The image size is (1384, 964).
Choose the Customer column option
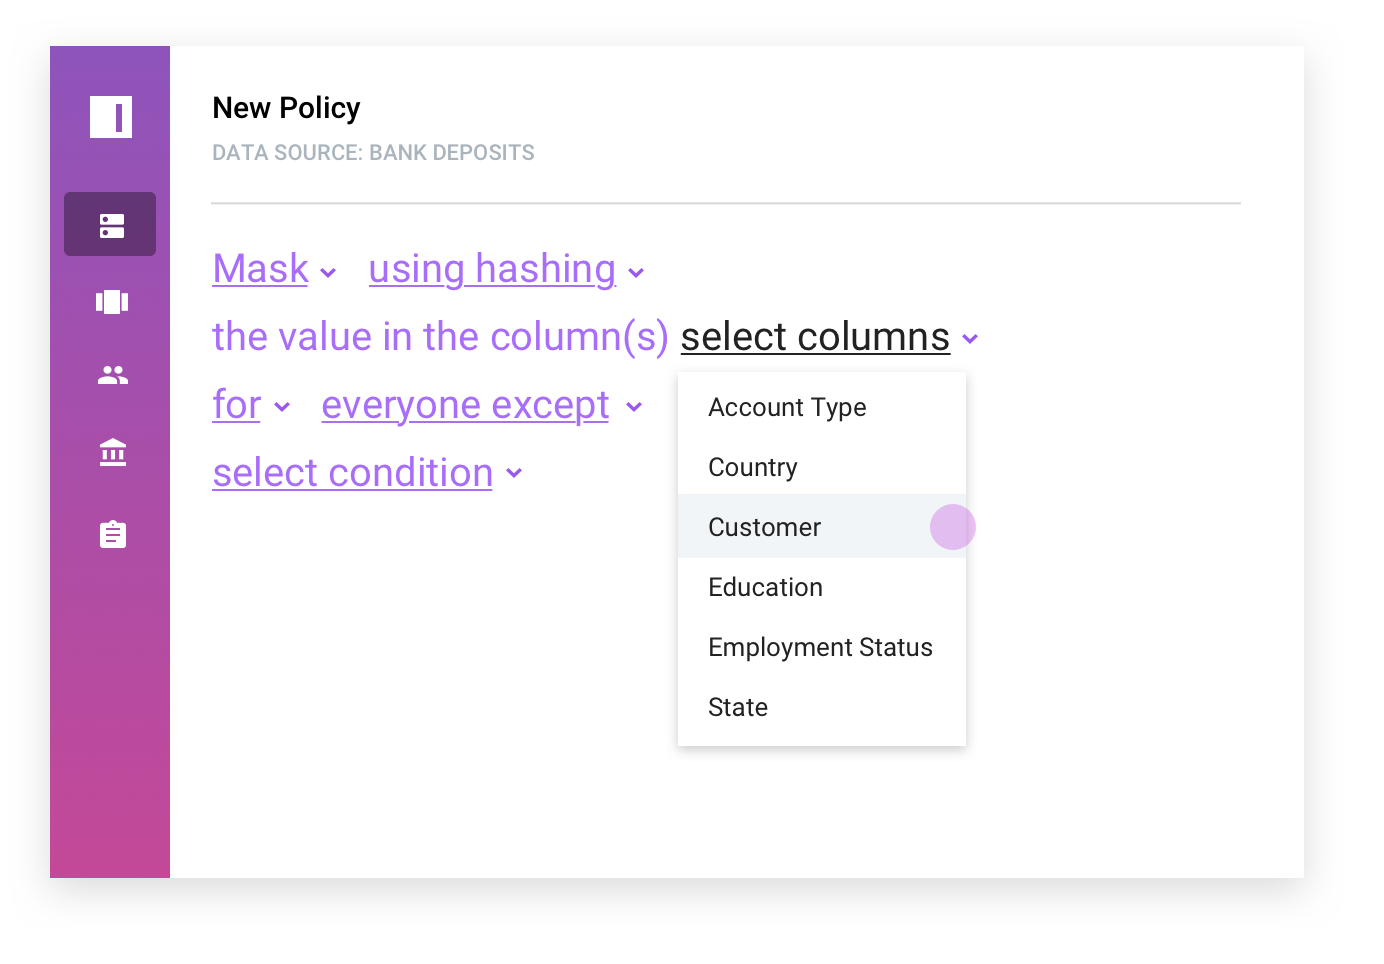[x=822, y=527]
